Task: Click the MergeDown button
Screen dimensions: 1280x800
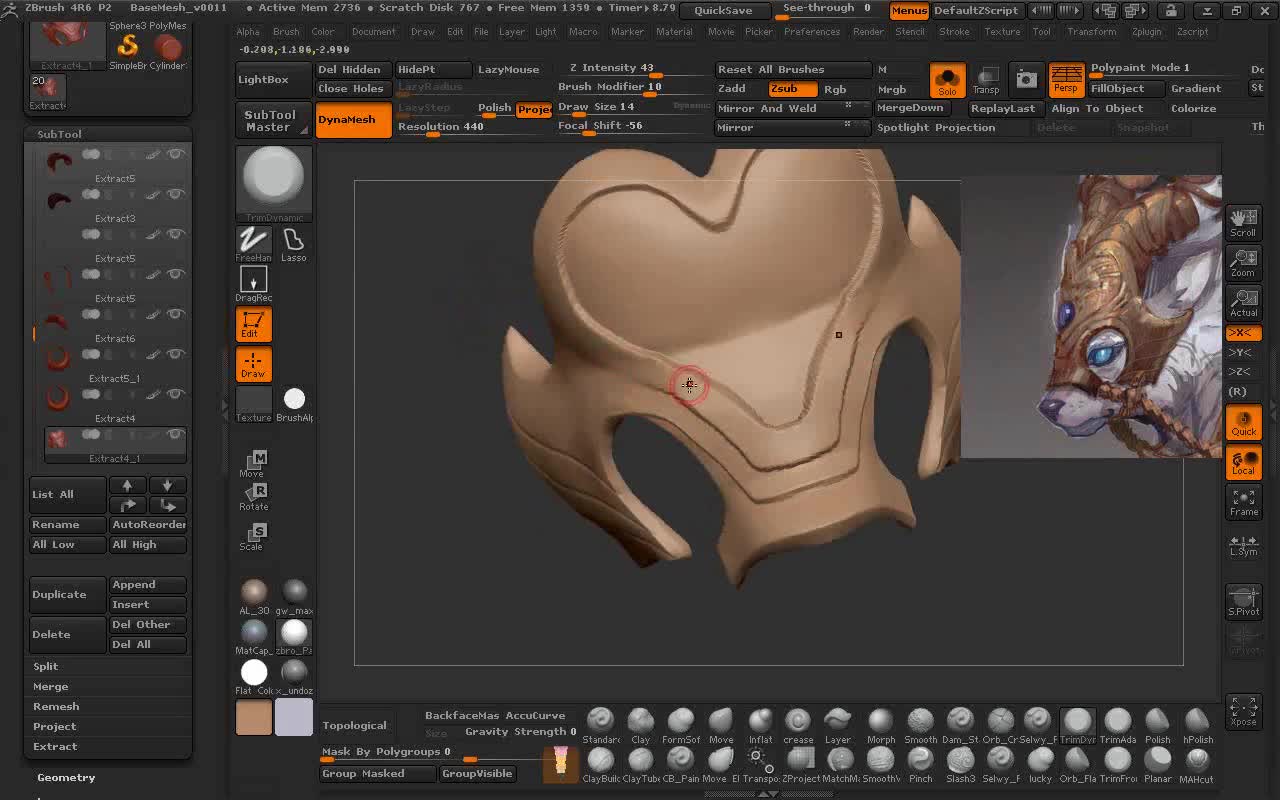Action: tap(910, 108)
